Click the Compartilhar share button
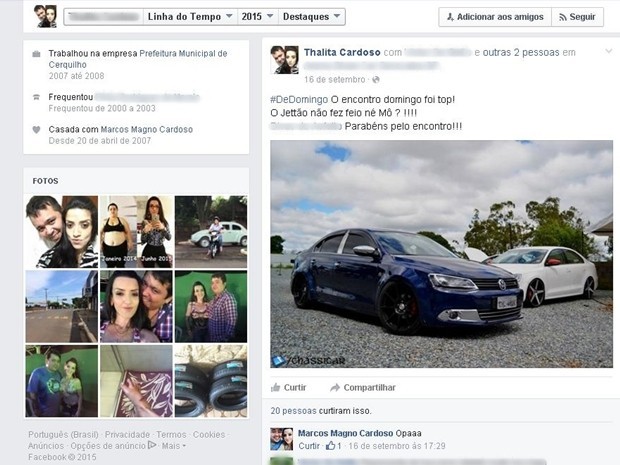Image resolution: width=620 pixels, height=465 pixels. pos(363,388)
